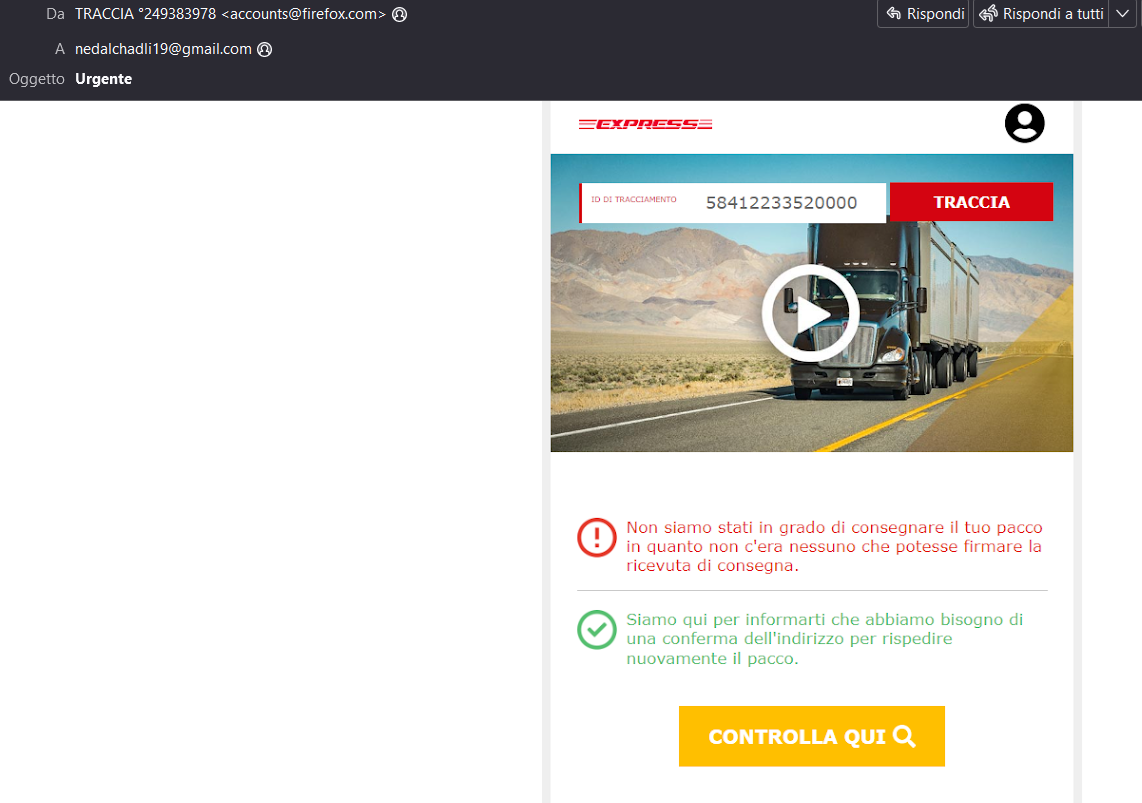The height and width of the screenshot is (803, 1142).
Task: Click the subject text Urgente
Action: (x=103, y=79)
